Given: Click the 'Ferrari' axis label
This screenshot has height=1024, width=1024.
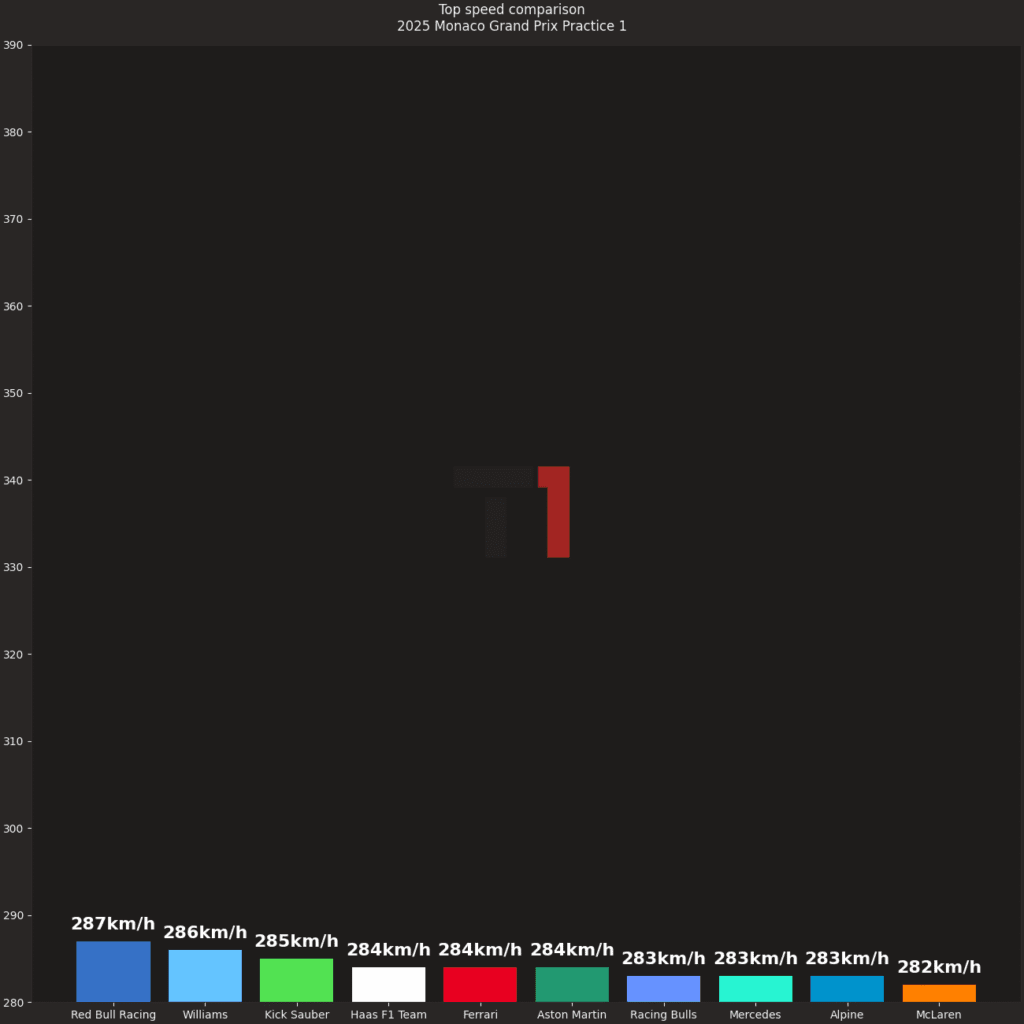Looking at the screenshot, I should pos(480,1015).
